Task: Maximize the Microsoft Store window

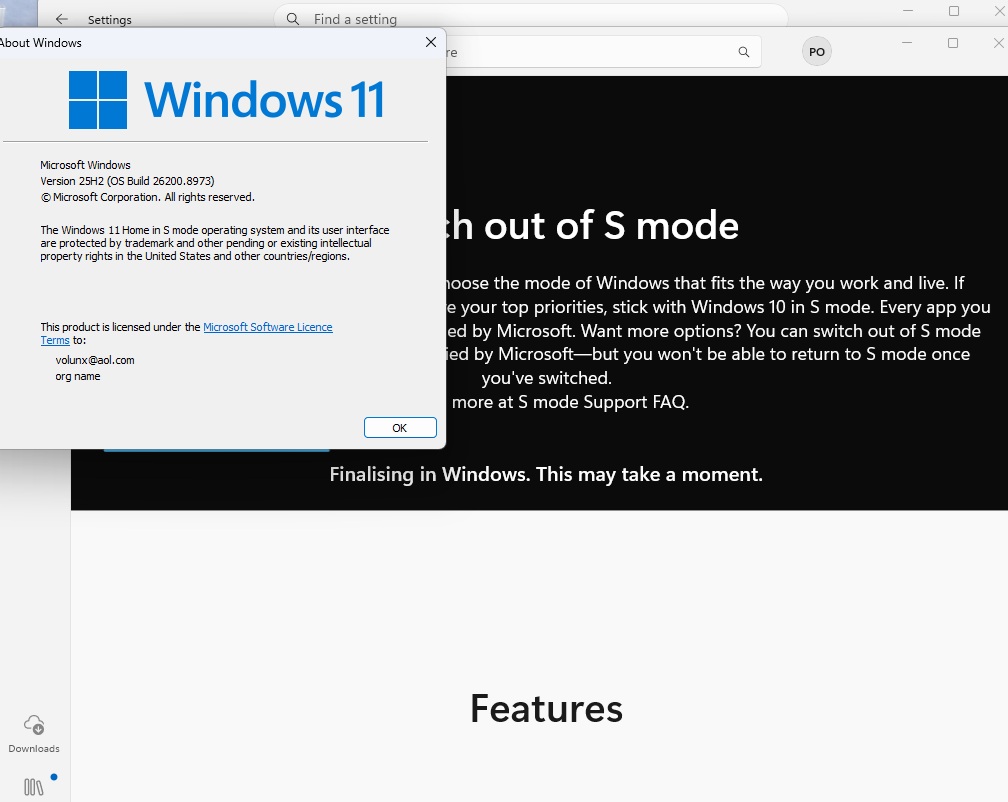Action: tap(953, 43)
